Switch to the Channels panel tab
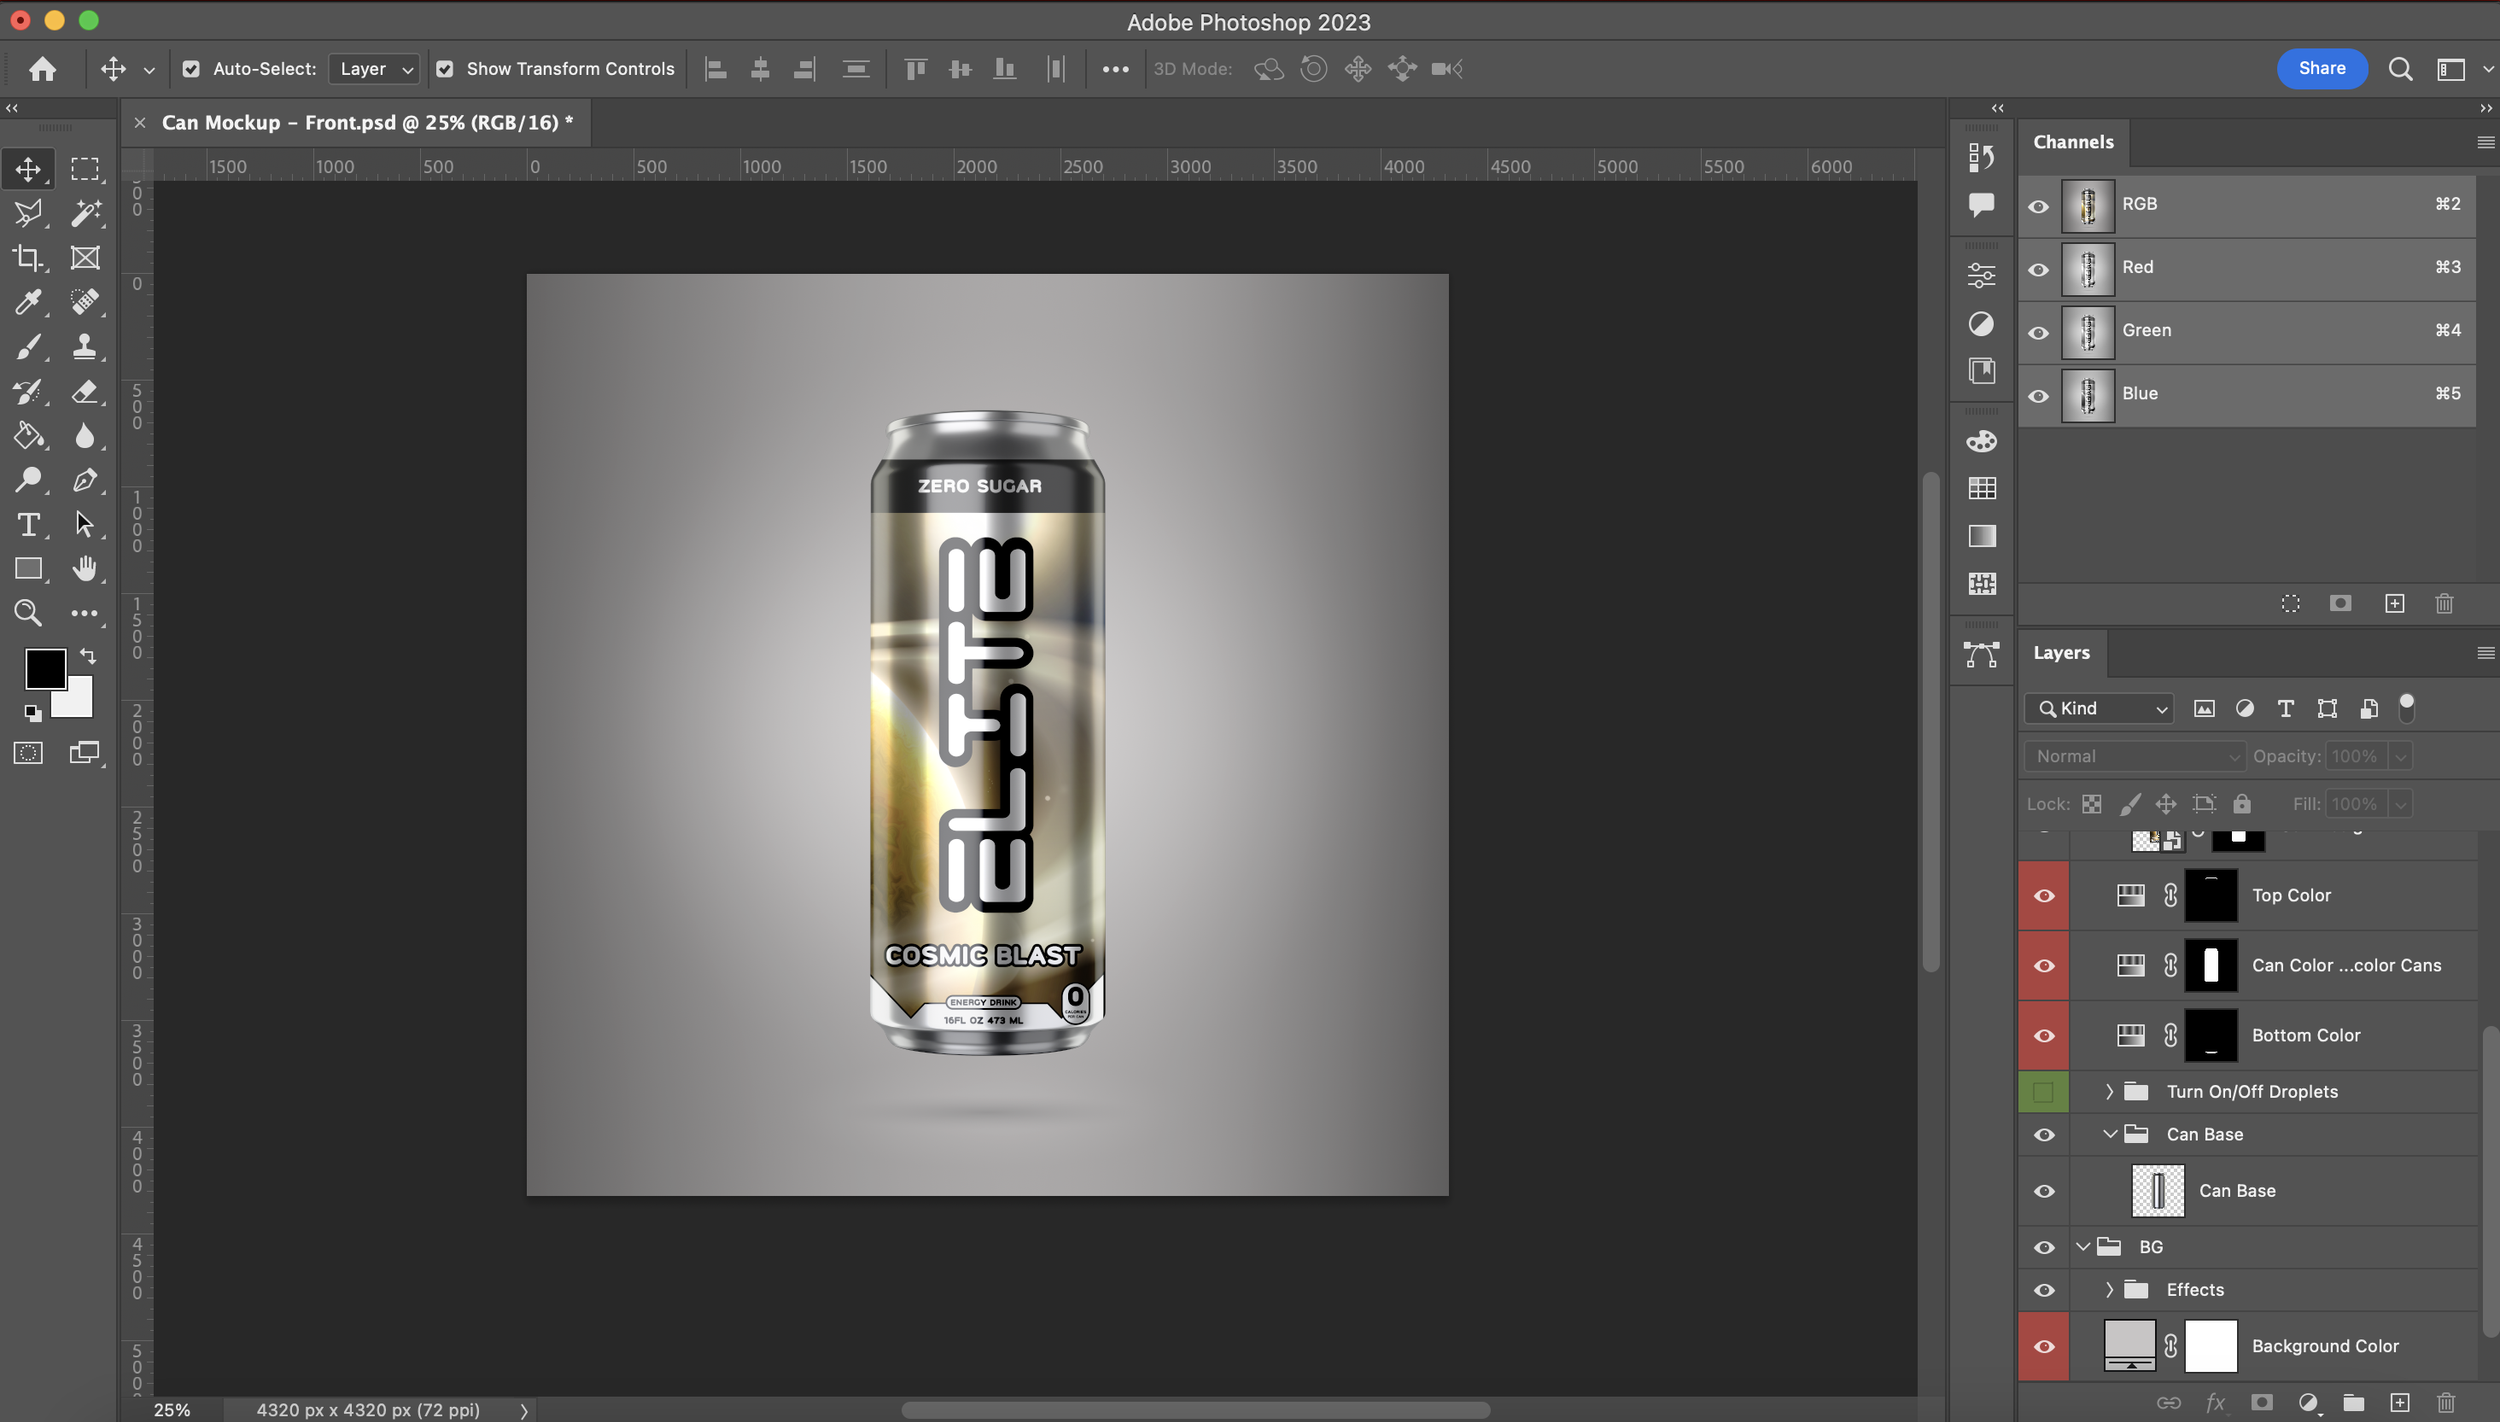 [2073, 142]
